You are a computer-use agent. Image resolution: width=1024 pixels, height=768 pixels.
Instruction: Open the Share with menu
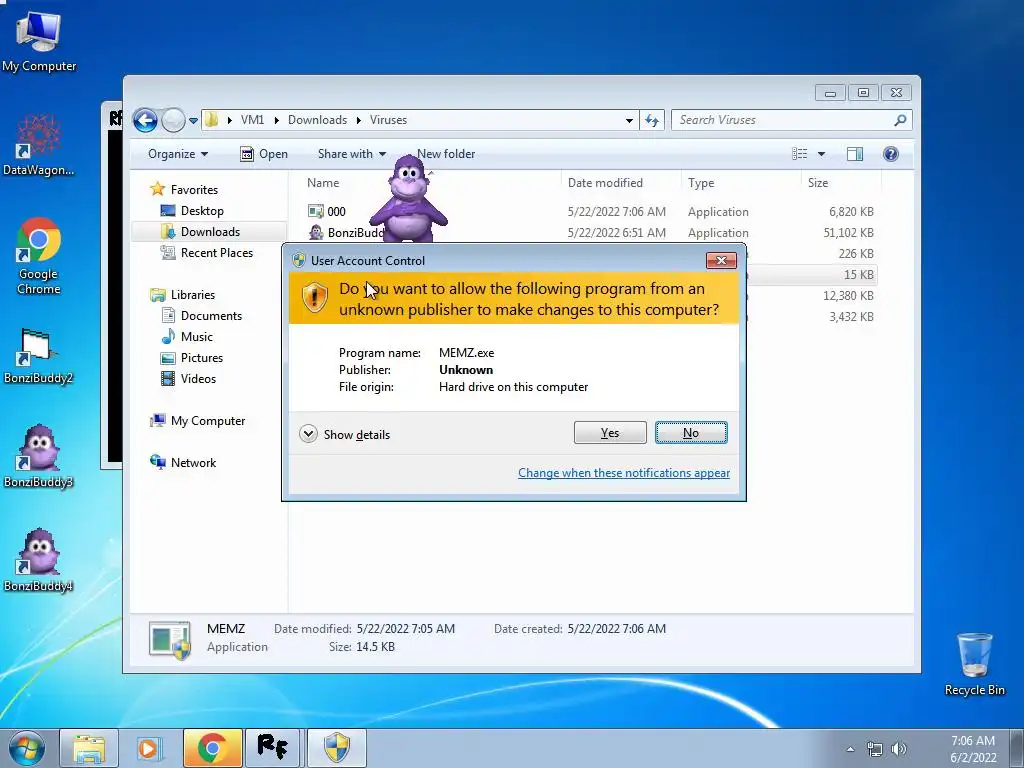[351, 154]
